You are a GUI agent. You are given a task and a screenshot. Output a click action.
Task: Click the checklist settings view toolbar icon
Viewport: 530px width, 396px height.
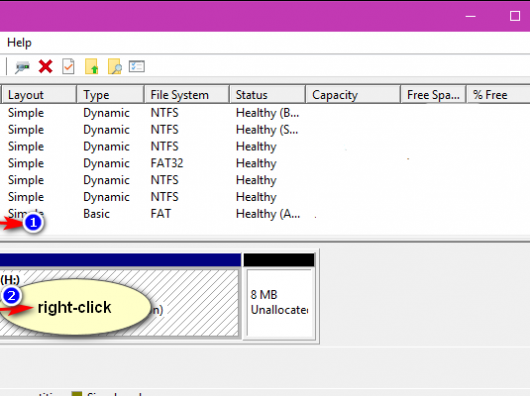tap(137, 66)
